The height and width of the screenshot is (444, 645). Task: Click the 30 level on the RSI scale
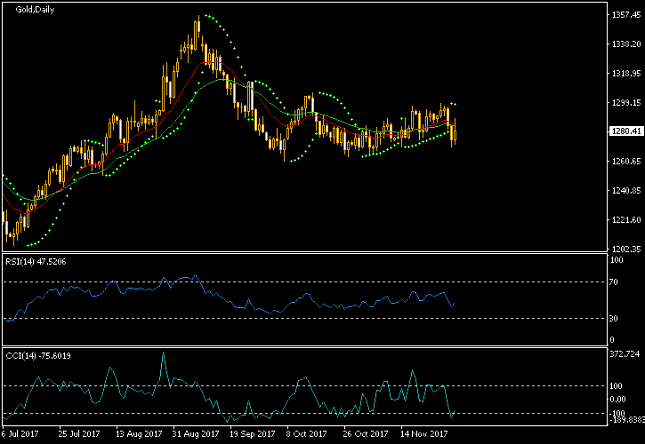coord(613,318)
